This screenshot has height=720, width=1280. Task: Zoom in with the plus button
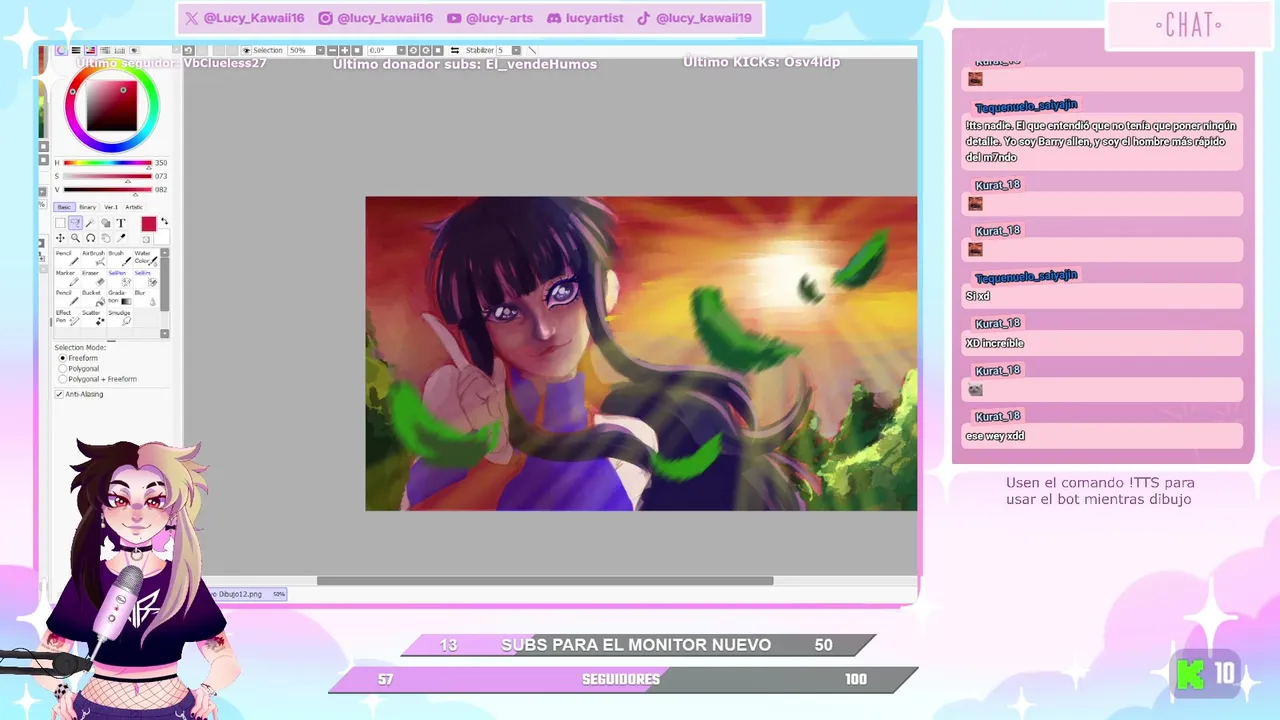click(x=344, y=50)
